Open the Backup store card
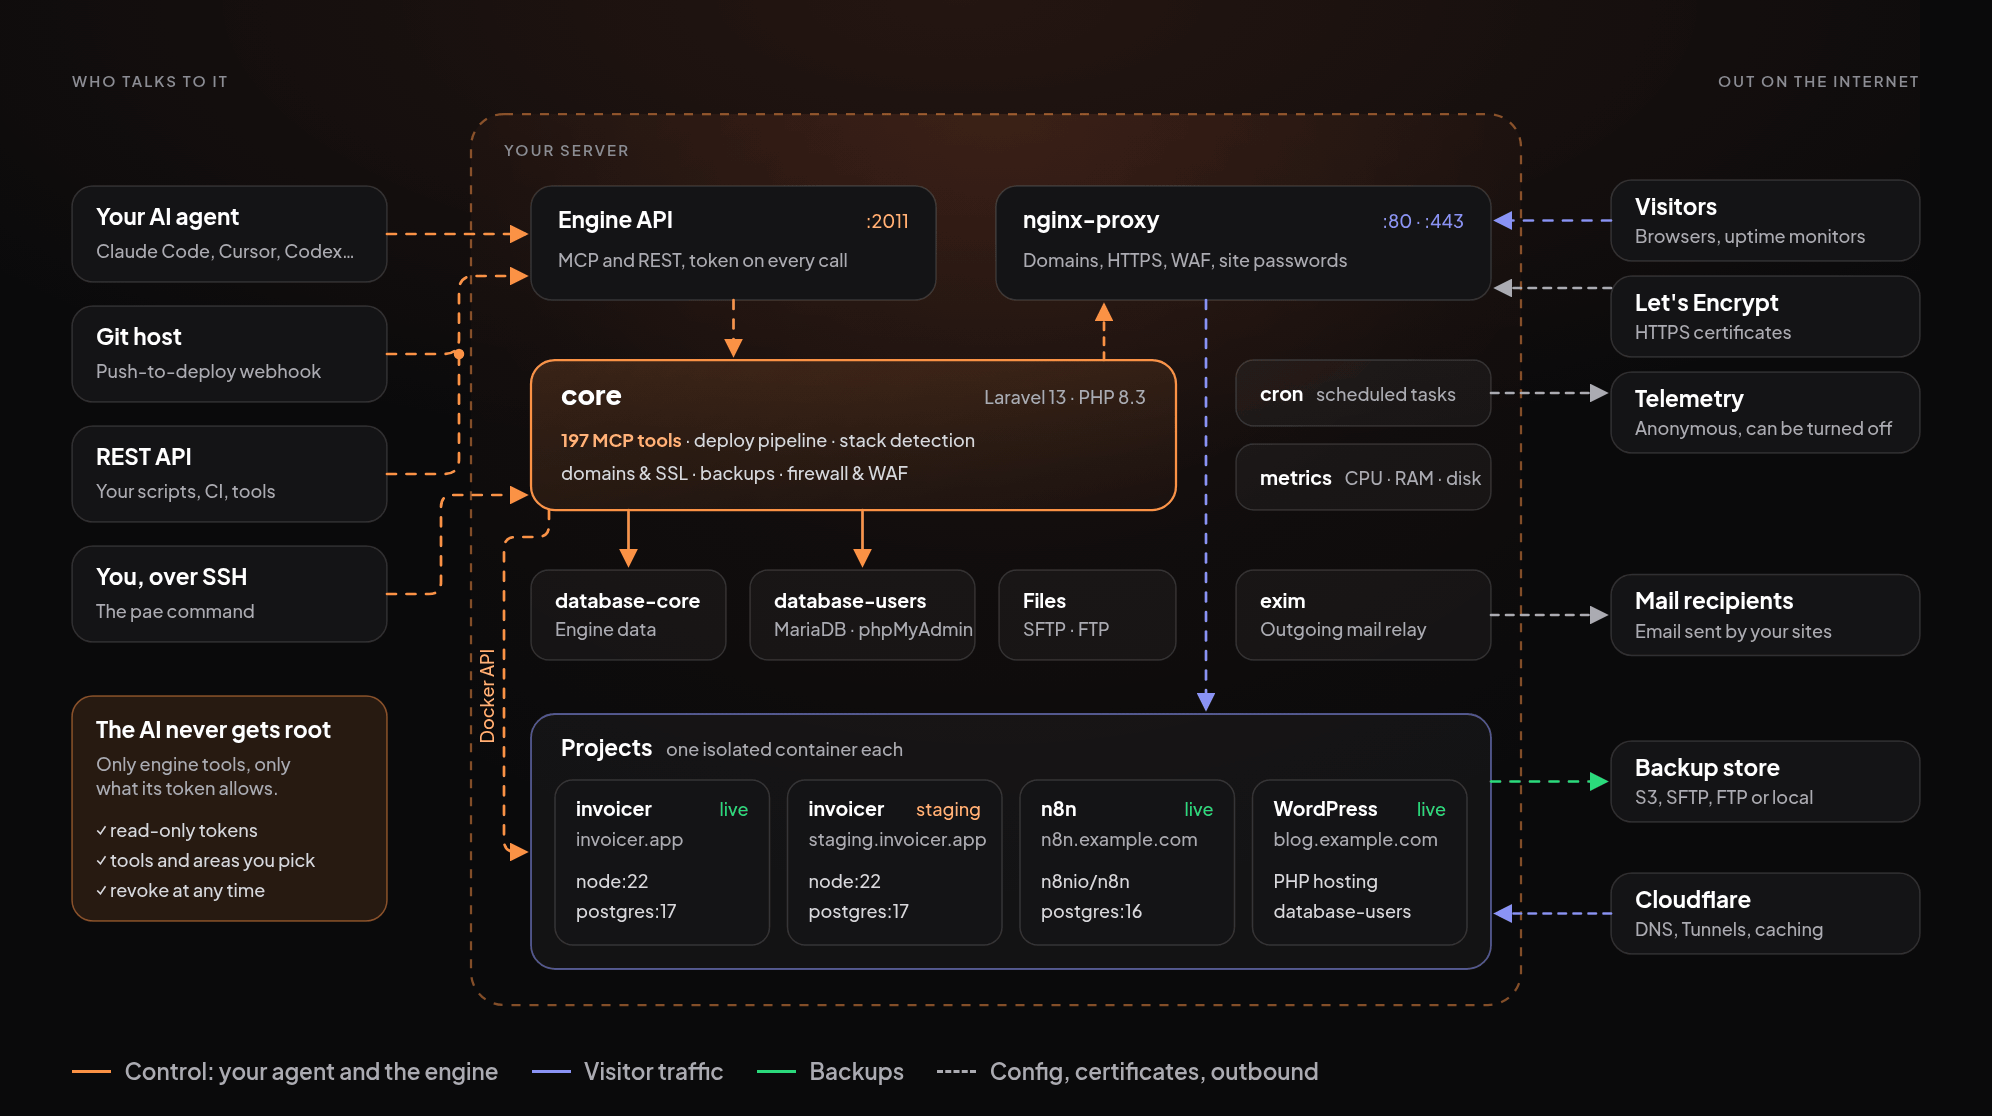Image resolution: width=1992 pixels, height=1116 pixels. pyautogui.click(x=1765, y=782)
